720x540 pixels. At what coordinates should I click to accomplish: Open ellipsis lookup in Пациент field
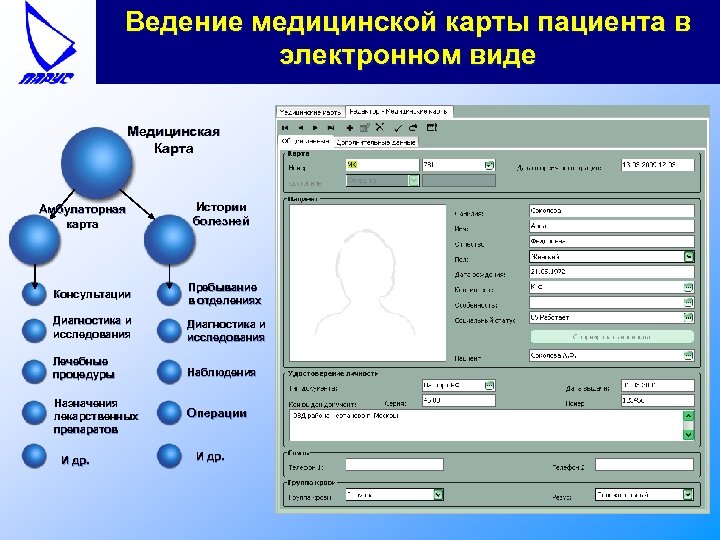(688, 355)
